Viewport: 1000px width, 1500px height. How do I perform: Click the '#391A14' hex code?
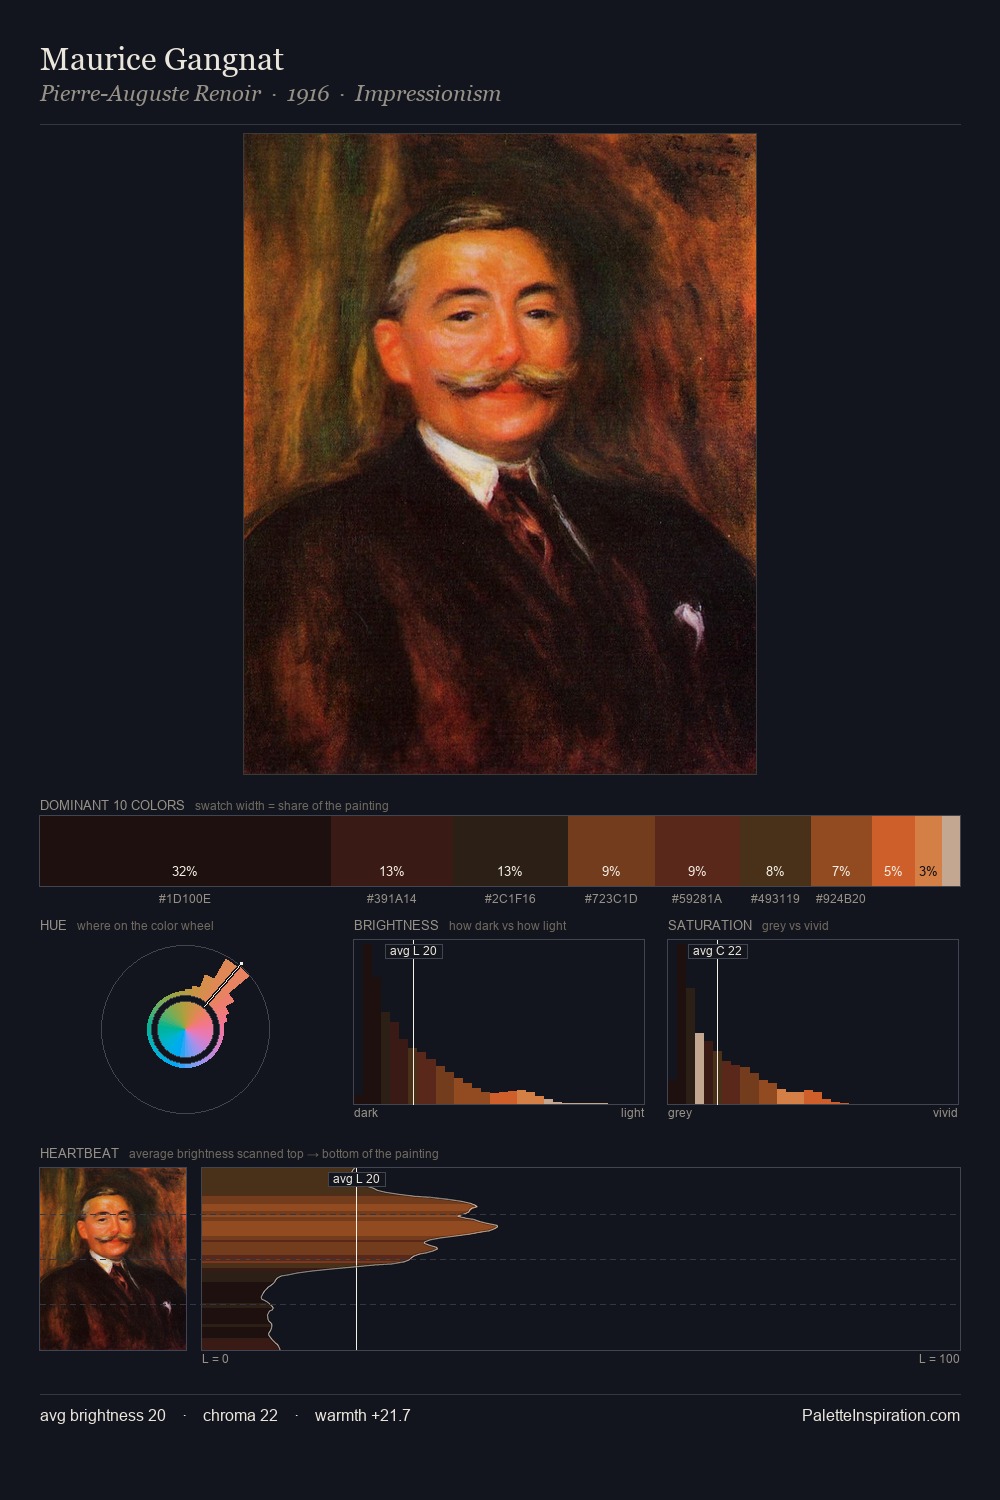[392, 899]
